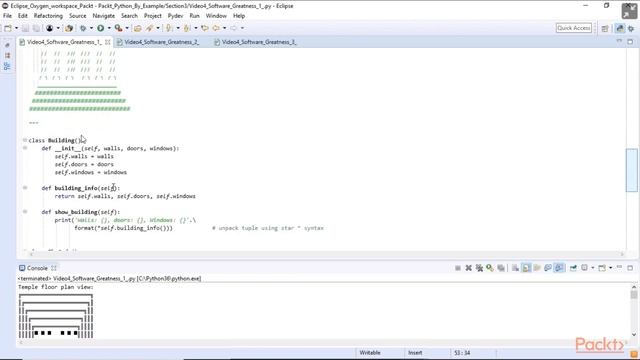Image resolution: width=640 pixels, height=360 pixels.
Task: Open the Help menu
Action: [239, 16]
